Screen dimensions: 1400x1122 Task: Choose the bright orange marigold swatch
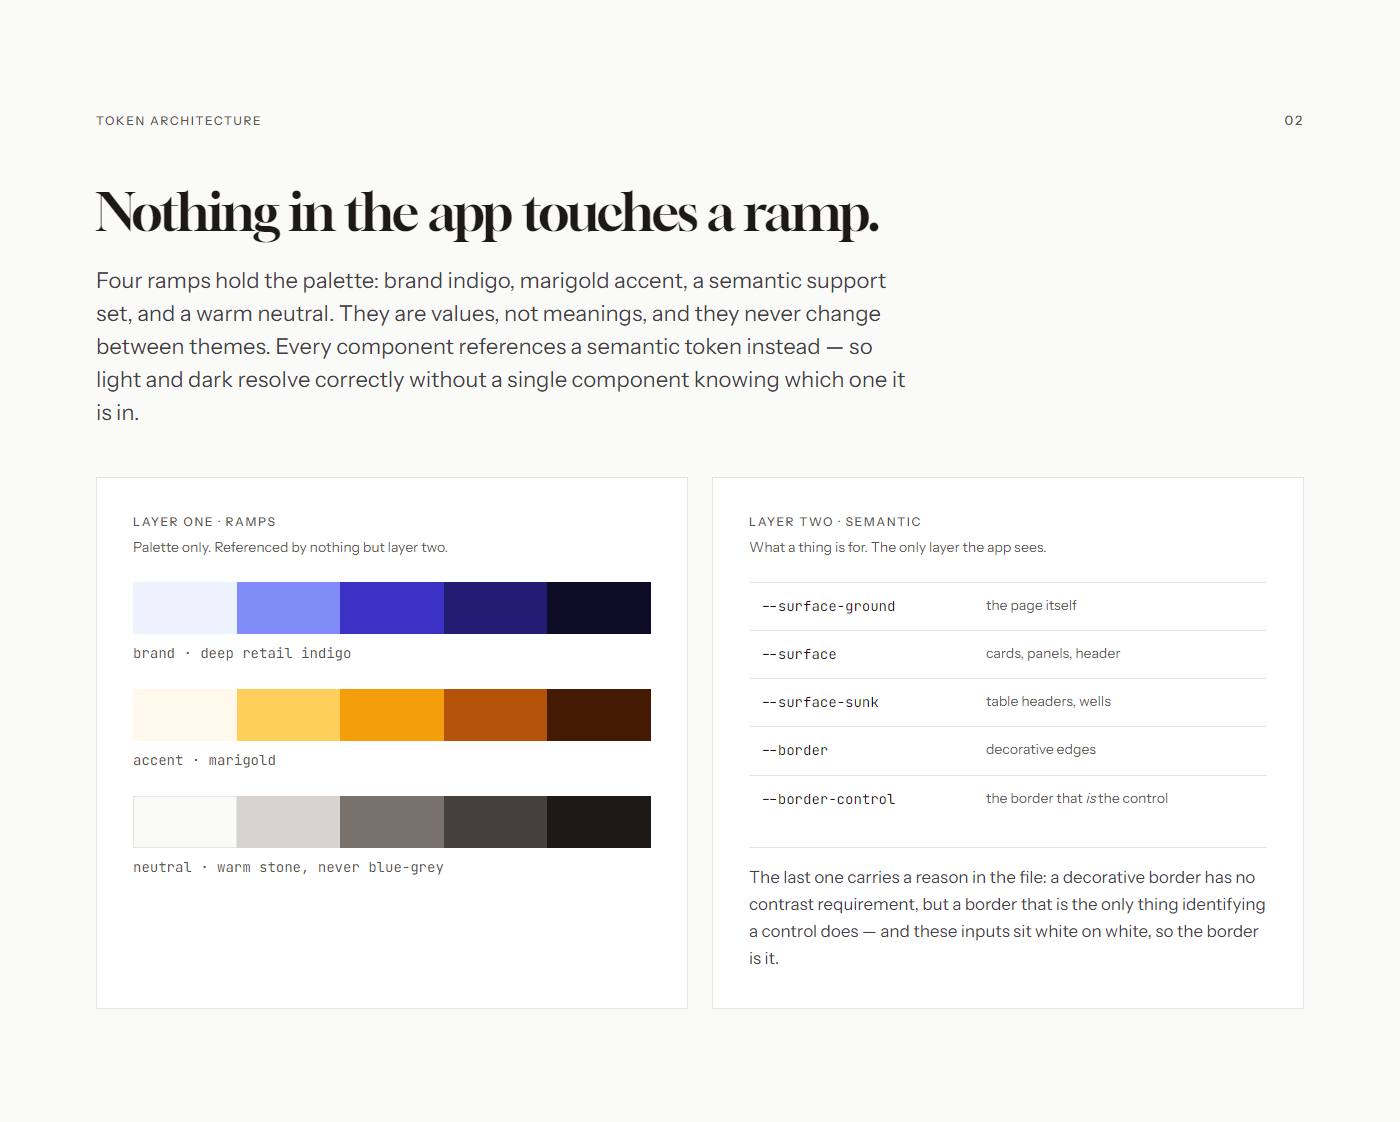[x=392, y=715]
